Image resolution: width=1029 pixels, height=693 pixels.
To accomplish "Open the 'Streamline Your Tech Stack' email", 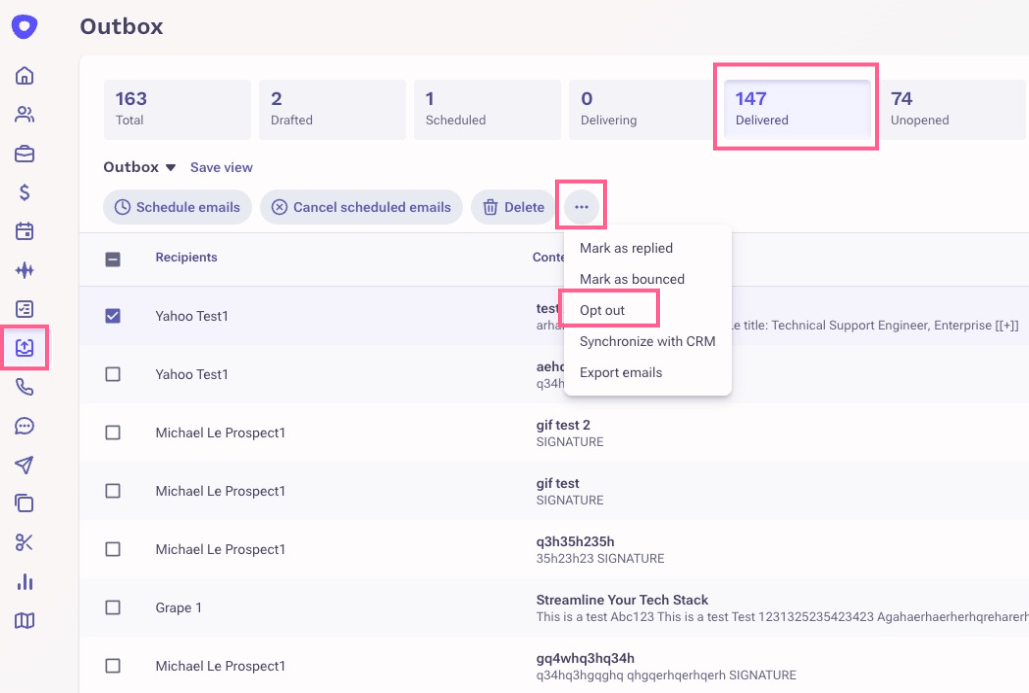I will (x=622, y=600).
